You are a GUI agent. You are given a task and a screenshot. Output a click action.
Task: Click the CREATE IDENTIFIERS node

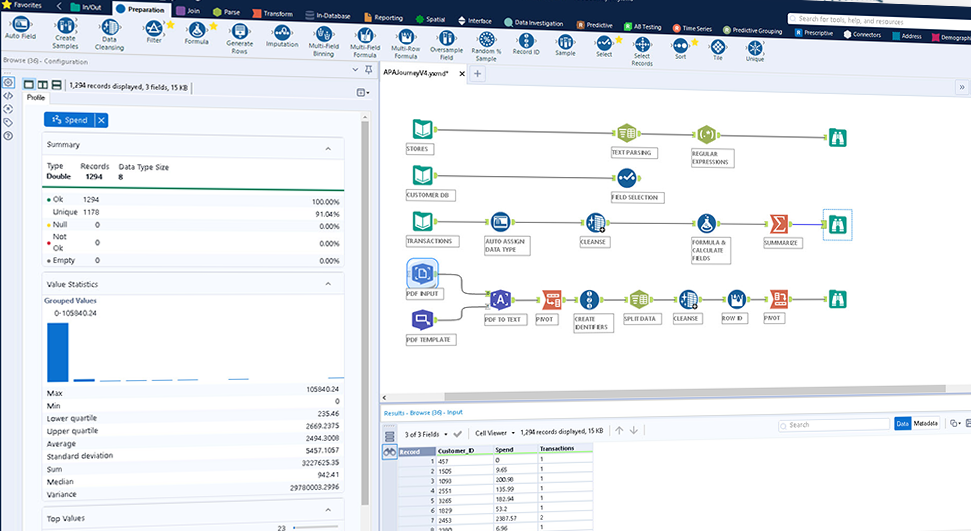(590, 300)
